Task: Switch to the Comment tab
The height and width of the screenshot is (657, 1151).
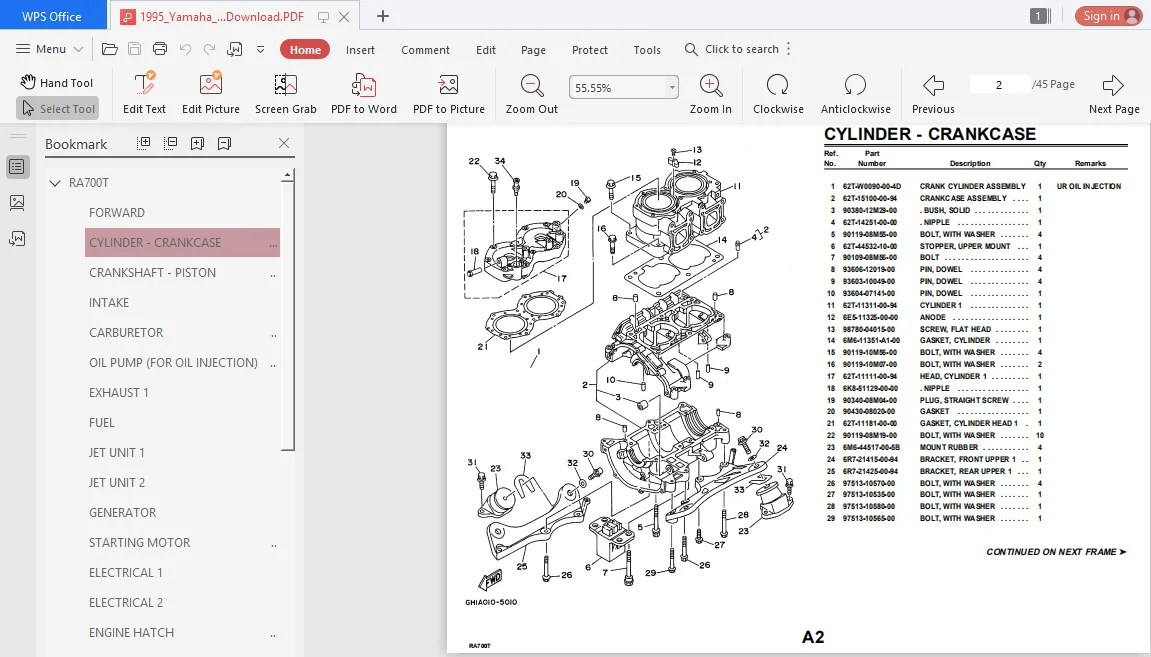Action: [425, 50]
